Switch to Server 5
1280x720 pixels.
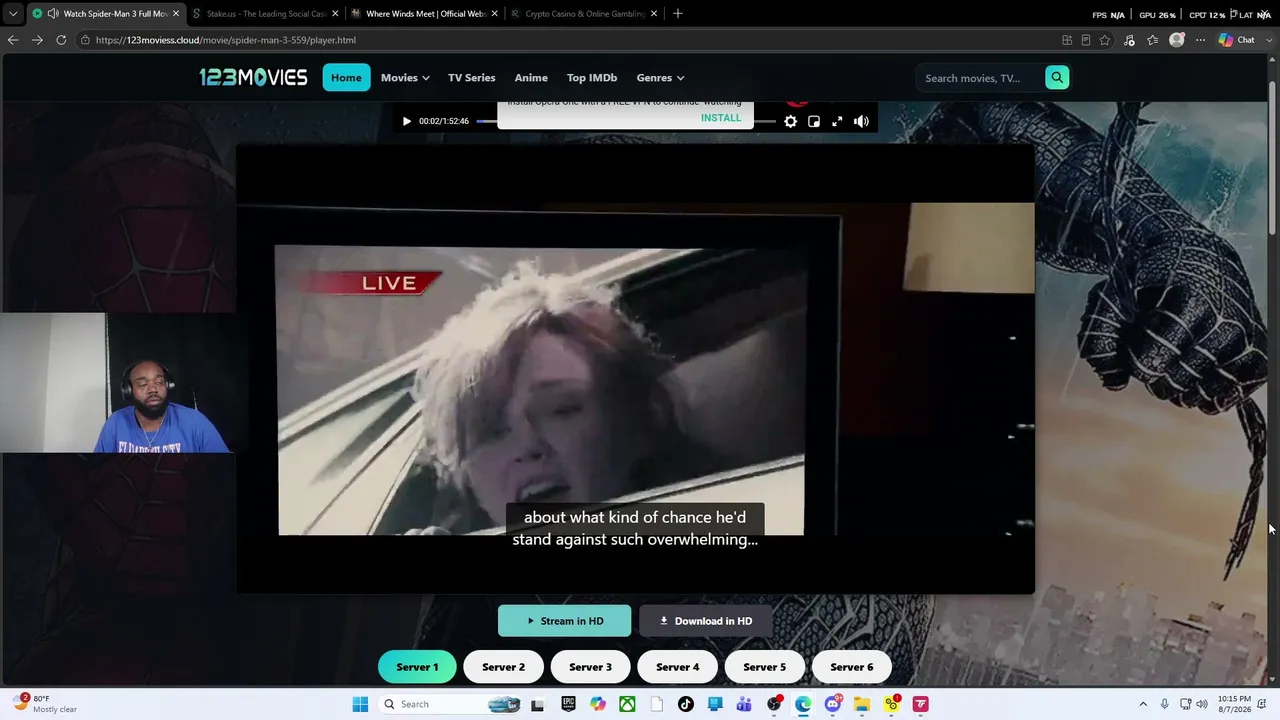tap(764, 667)
